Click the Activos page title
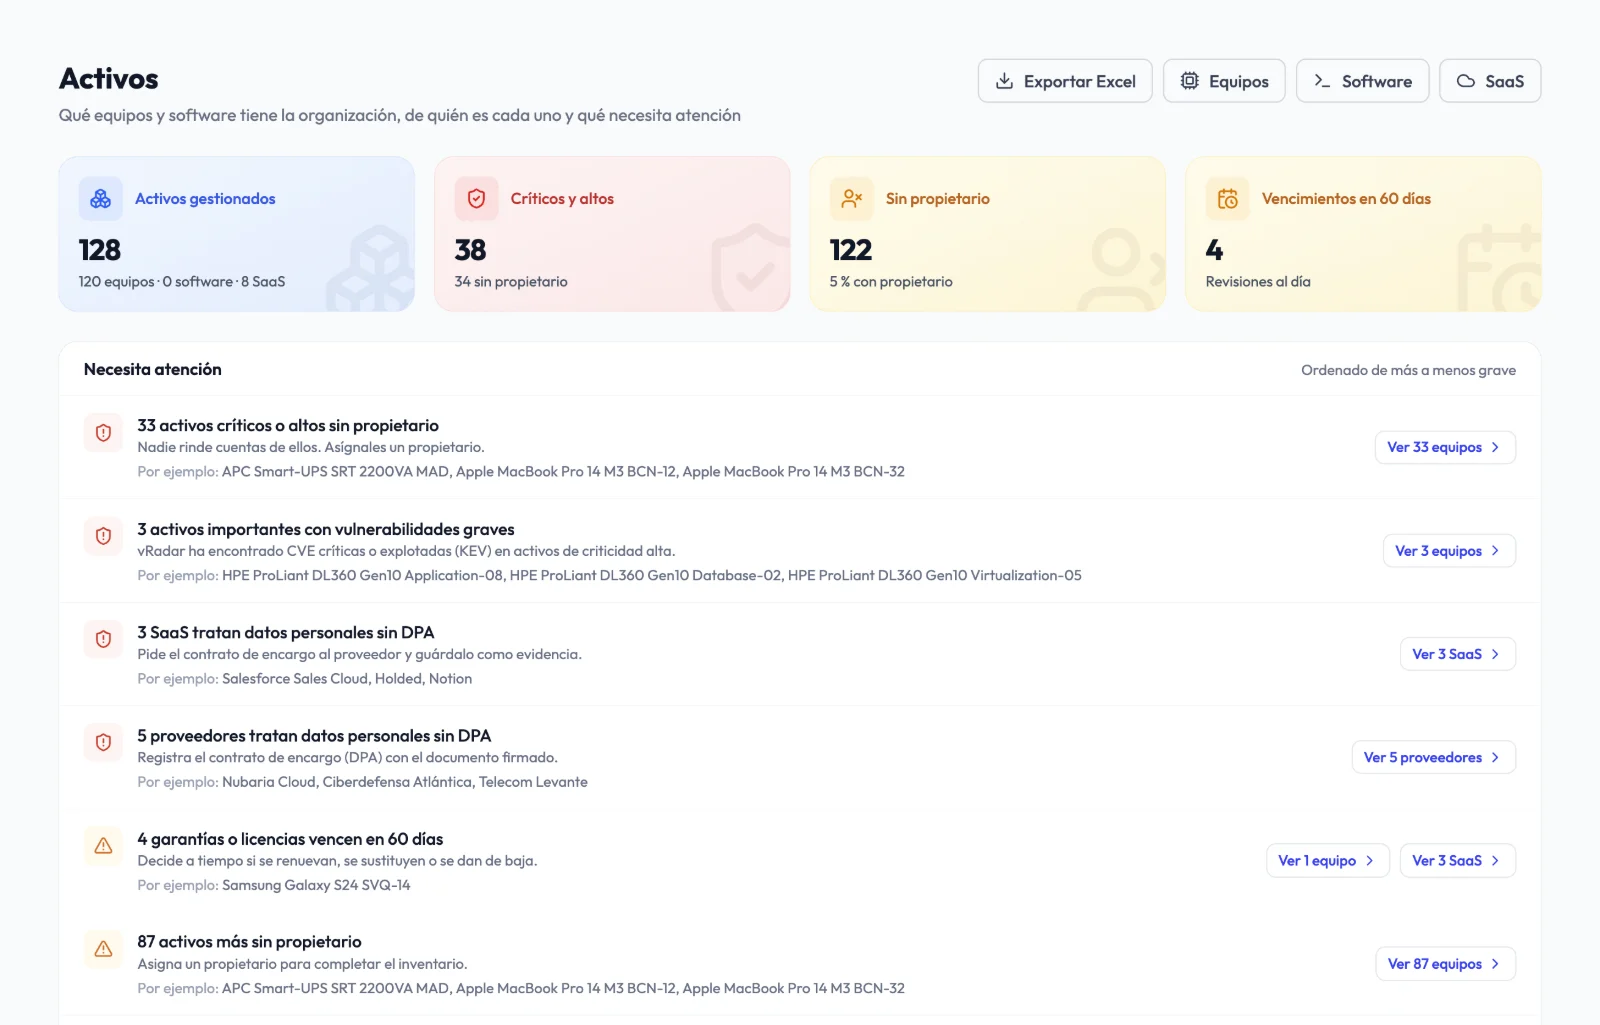The width and height of the screenshot is (1600, 1025). [x=109, y=79]
